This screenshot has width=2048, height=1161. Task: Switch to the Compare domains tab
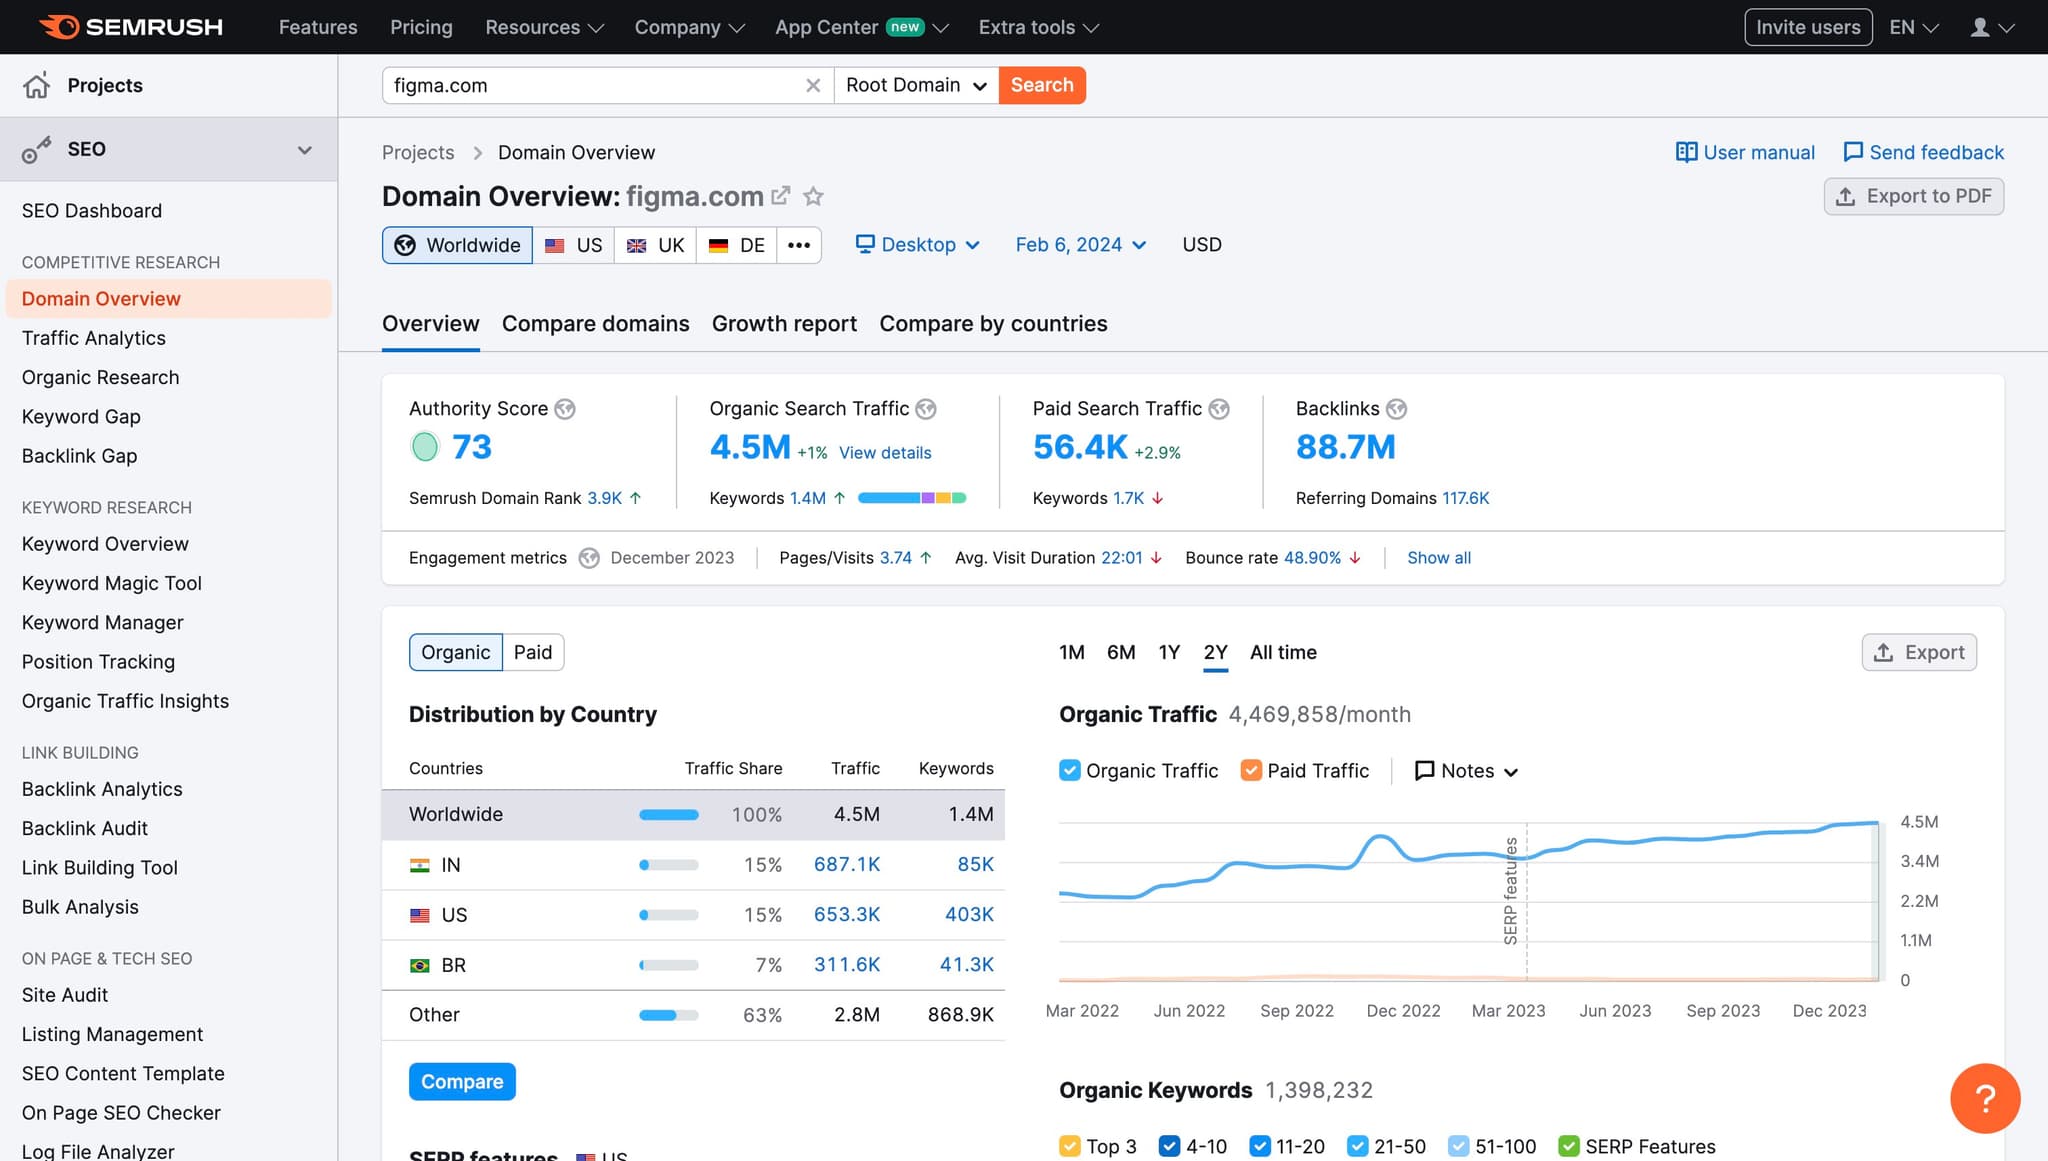click(595, 324)
